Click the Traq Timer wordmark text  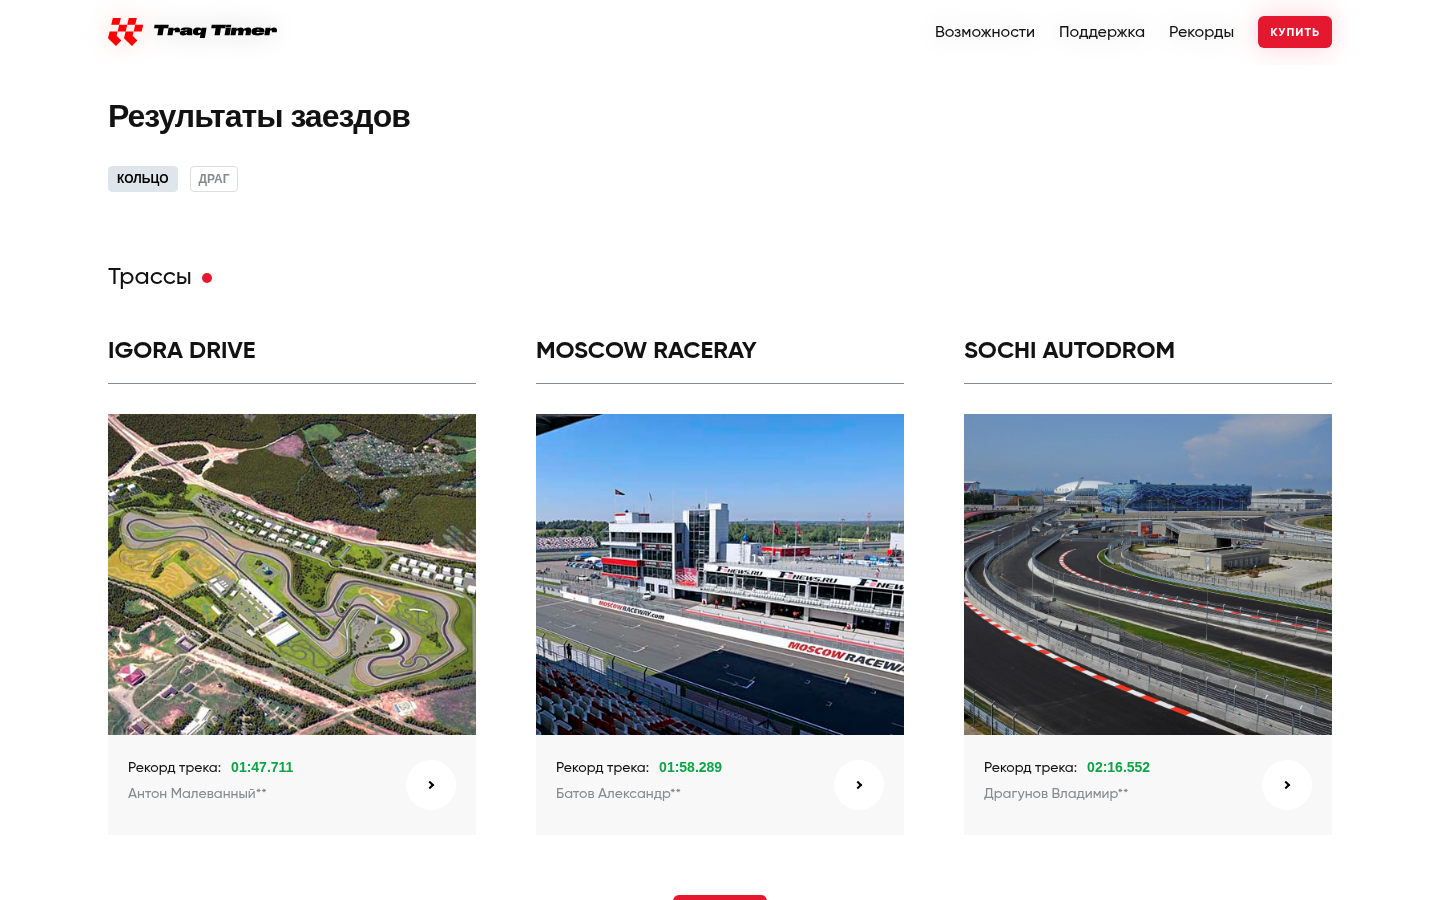[x=215, y=31]
